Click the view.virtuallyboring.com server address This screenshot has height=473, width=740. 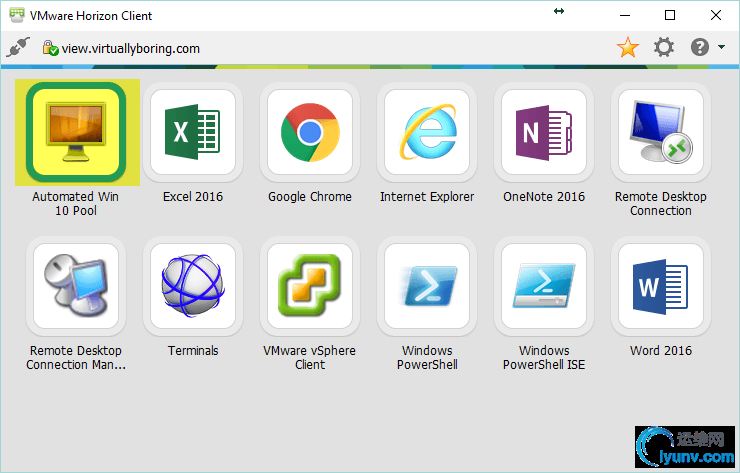(131, 49)
